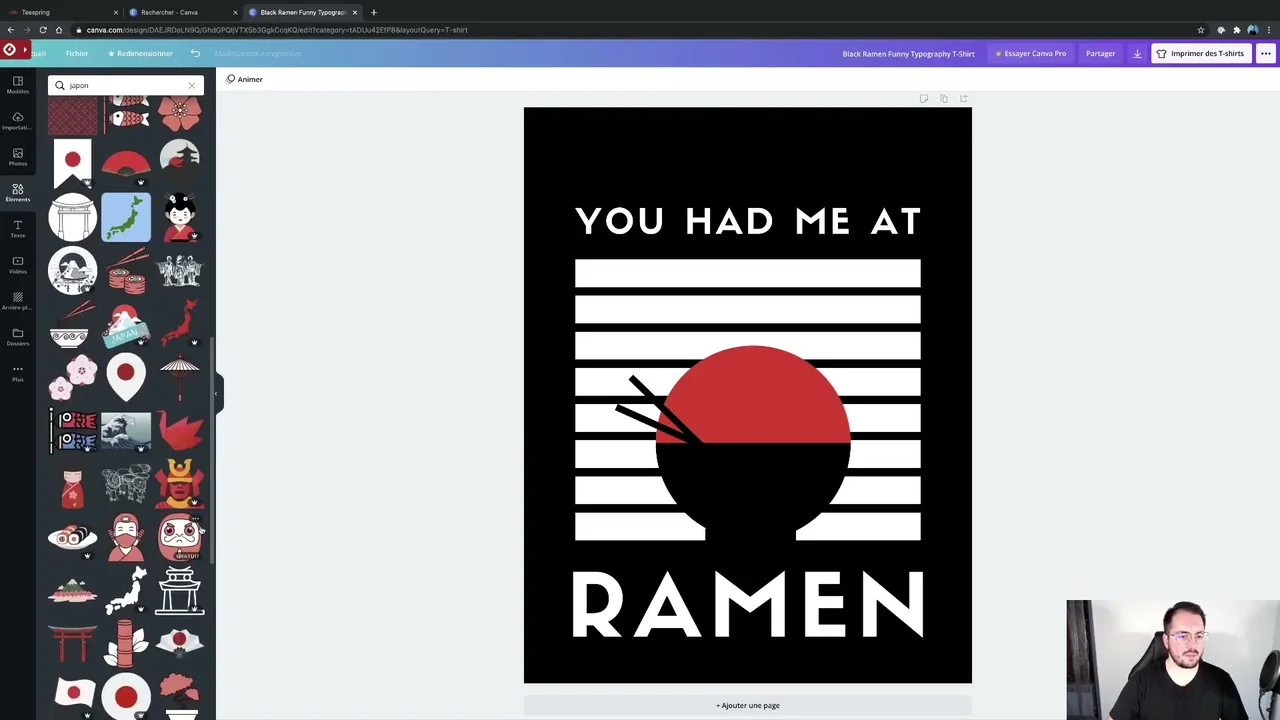The height and width of the screenshot is (720, 1280).
Task: Open the Importations uploads panel
Action: click(18, 120)
